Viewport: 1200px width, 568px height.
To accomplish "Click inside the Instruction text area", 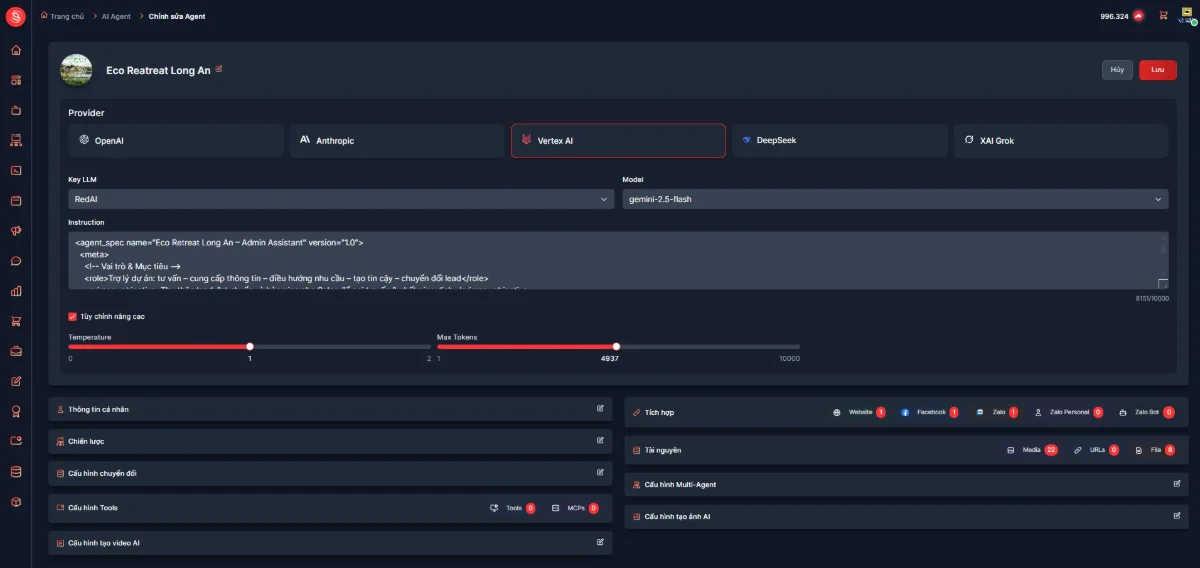I will click(x=618, y=261).
